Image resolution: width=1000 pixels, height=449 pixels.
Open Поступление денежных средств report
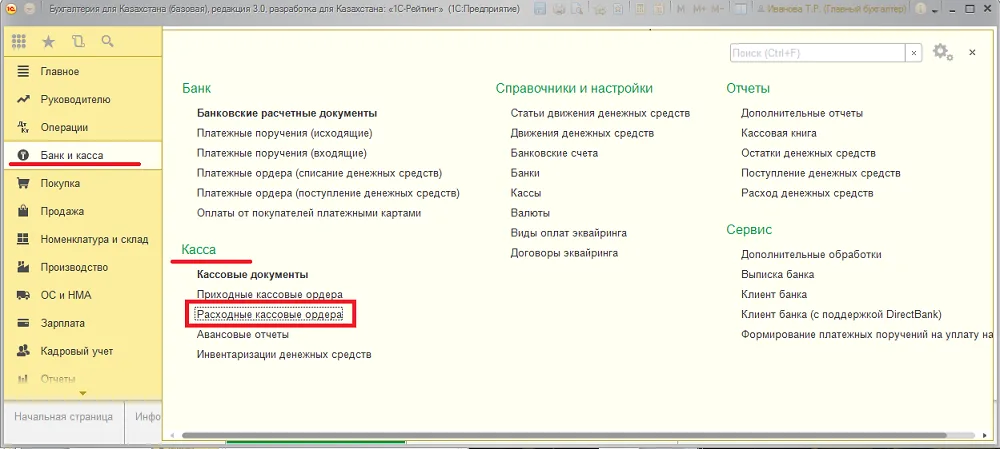click(820, 173)
